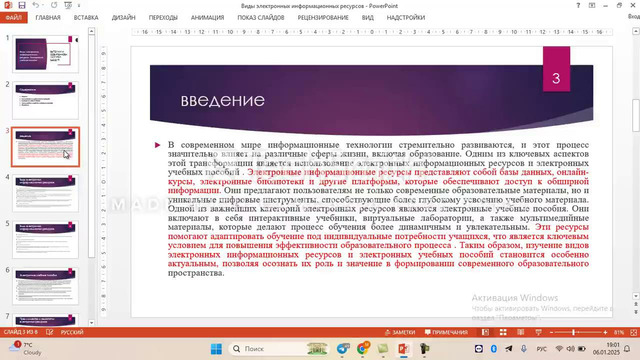Toggle the ПРИМЕЧАНИЯ comments pane
This screenshot has width=640, height=360.
pyautogui.click(x=446, y=332)
